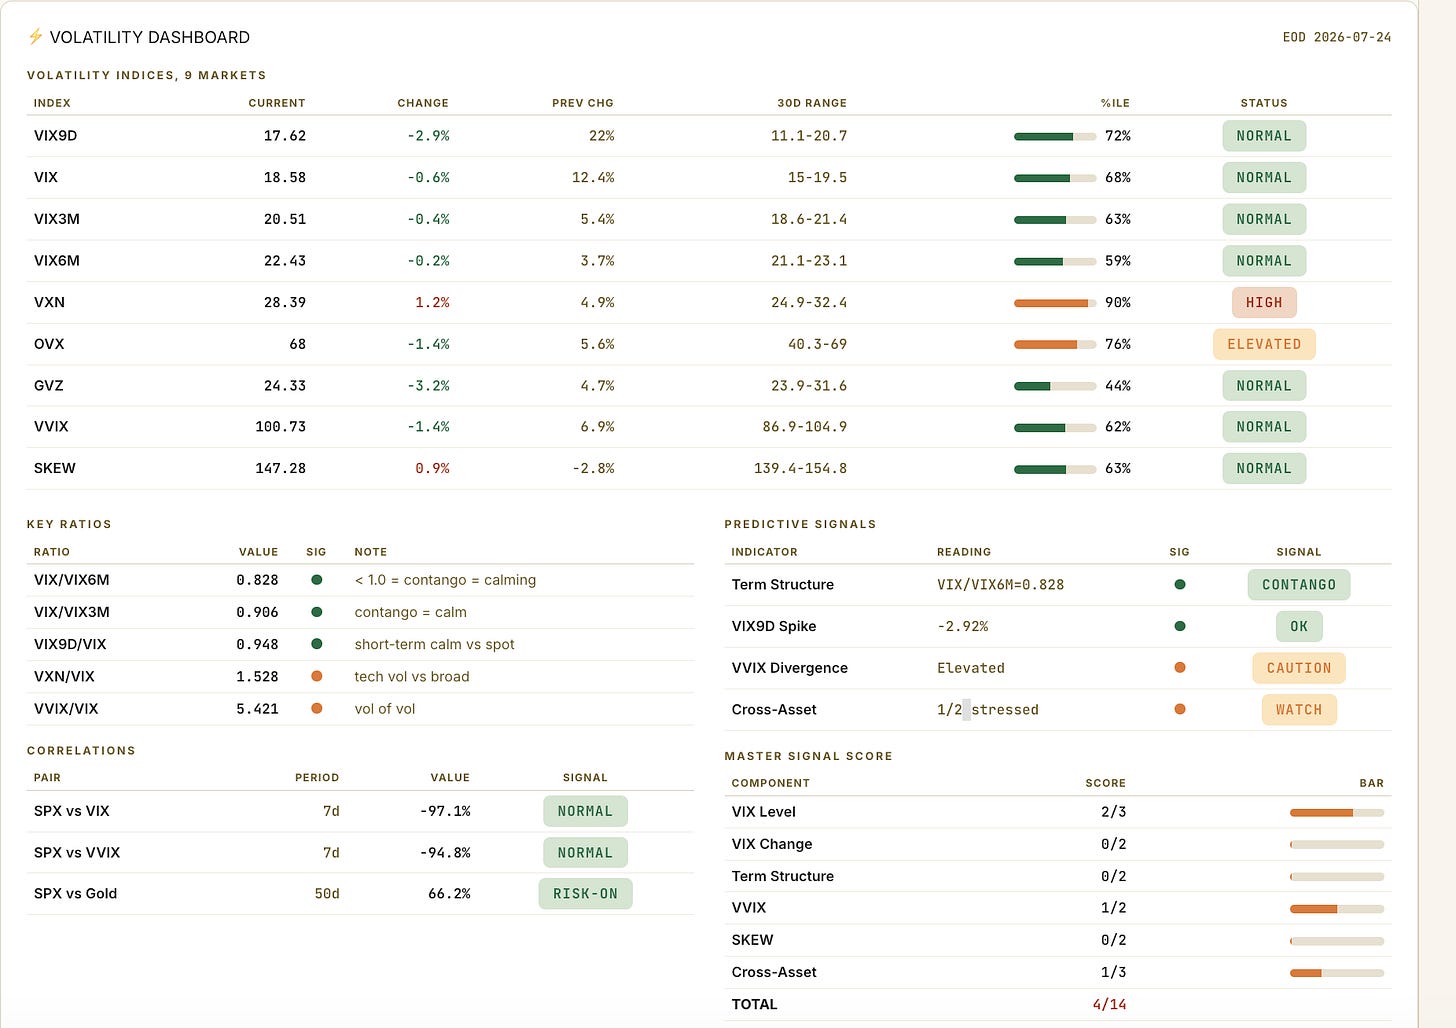Select the VVIX score bar in Master Signal Score
Screen dimensions: 1456x1028
[1337, 908]
